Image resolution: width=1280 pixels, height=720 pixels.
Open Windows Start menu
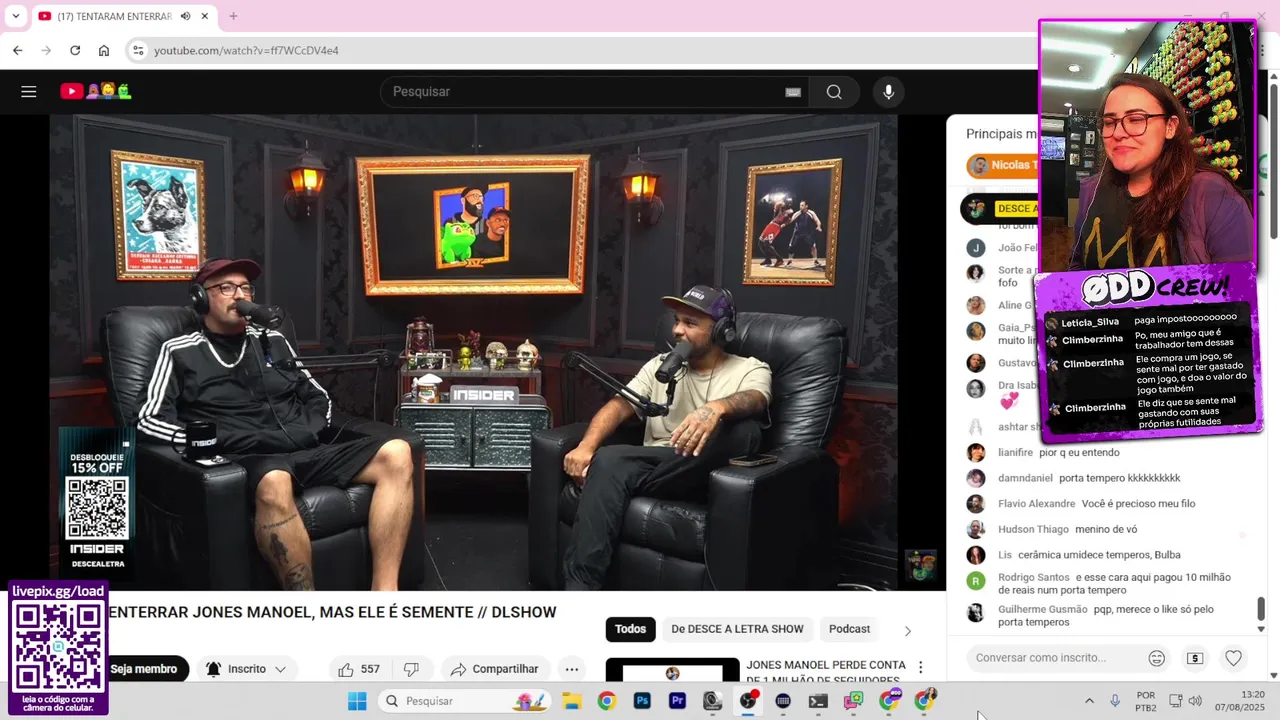click(357, 701)
